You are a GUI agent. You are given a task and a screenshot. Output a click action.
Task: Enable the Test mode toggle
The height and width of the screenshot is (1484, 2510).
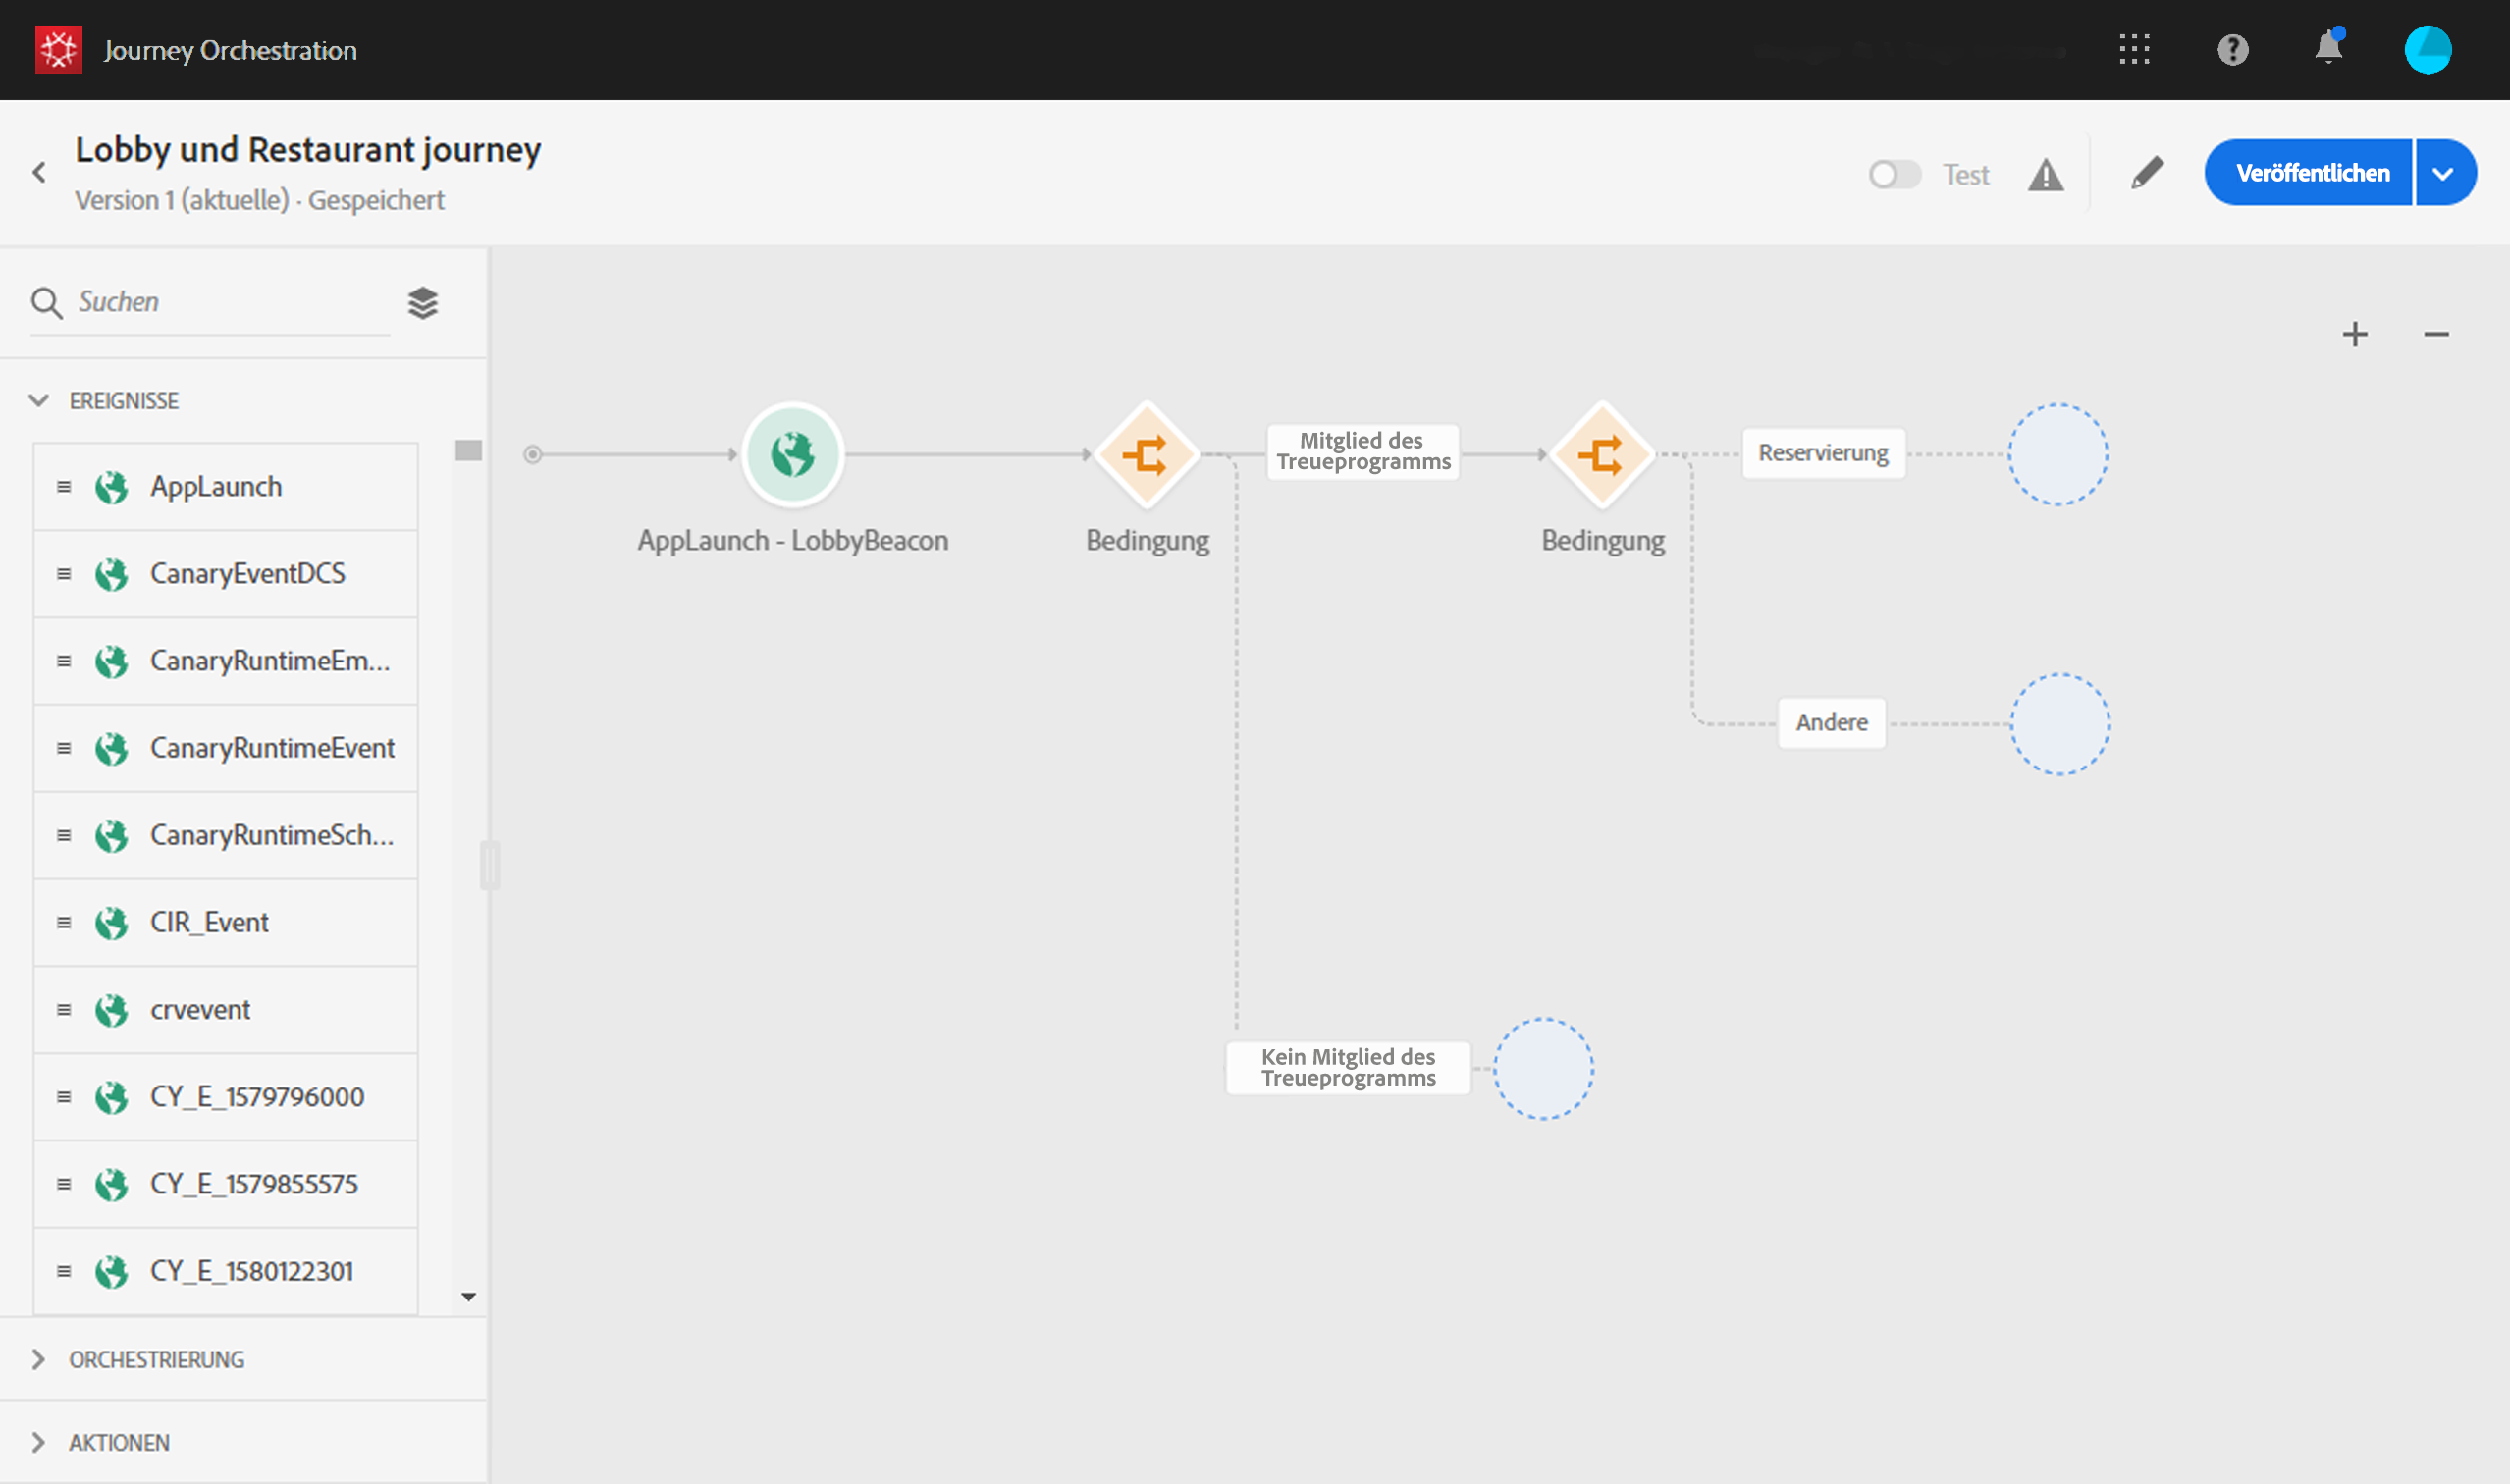pyautogui.click(x=1894, y=175)
